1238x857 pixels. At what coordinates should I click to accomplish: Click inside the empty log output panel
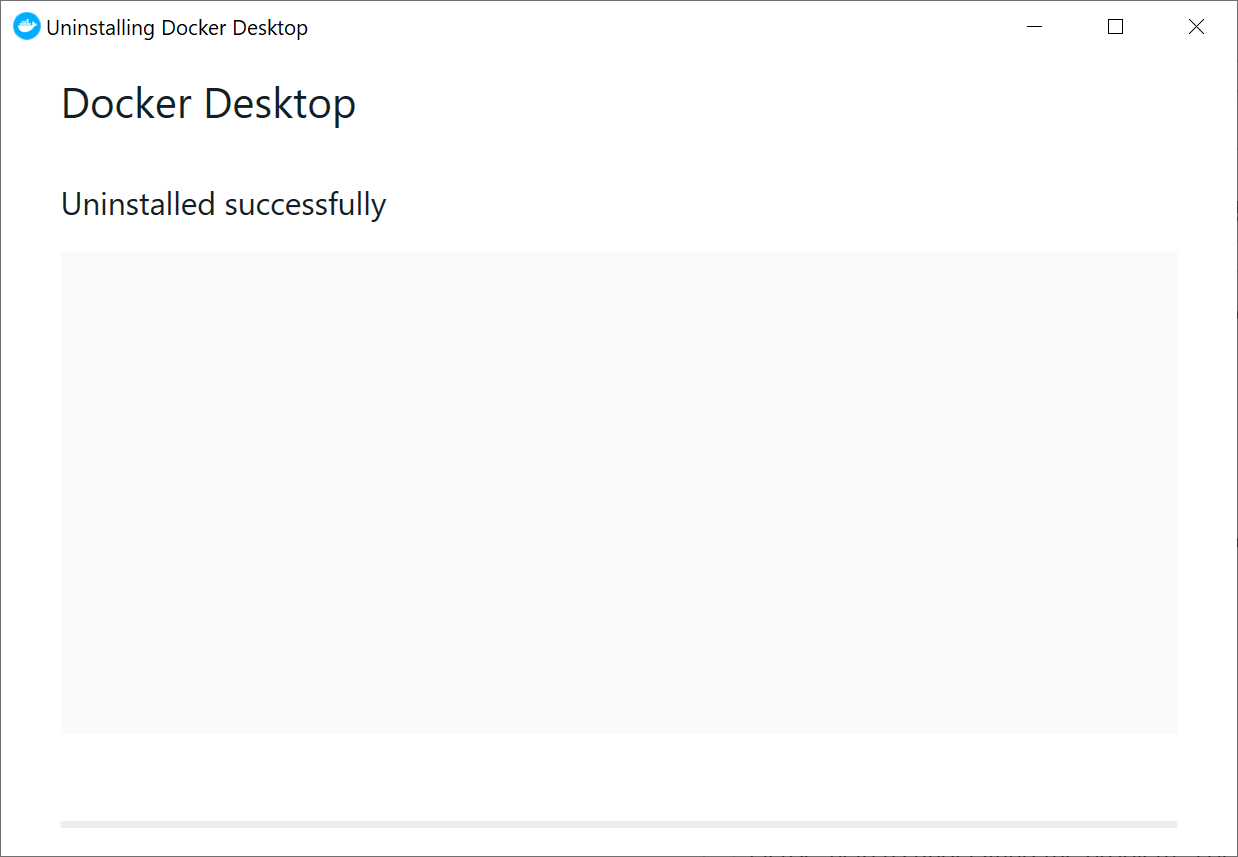pyautogui.click(x=619, y=490)
